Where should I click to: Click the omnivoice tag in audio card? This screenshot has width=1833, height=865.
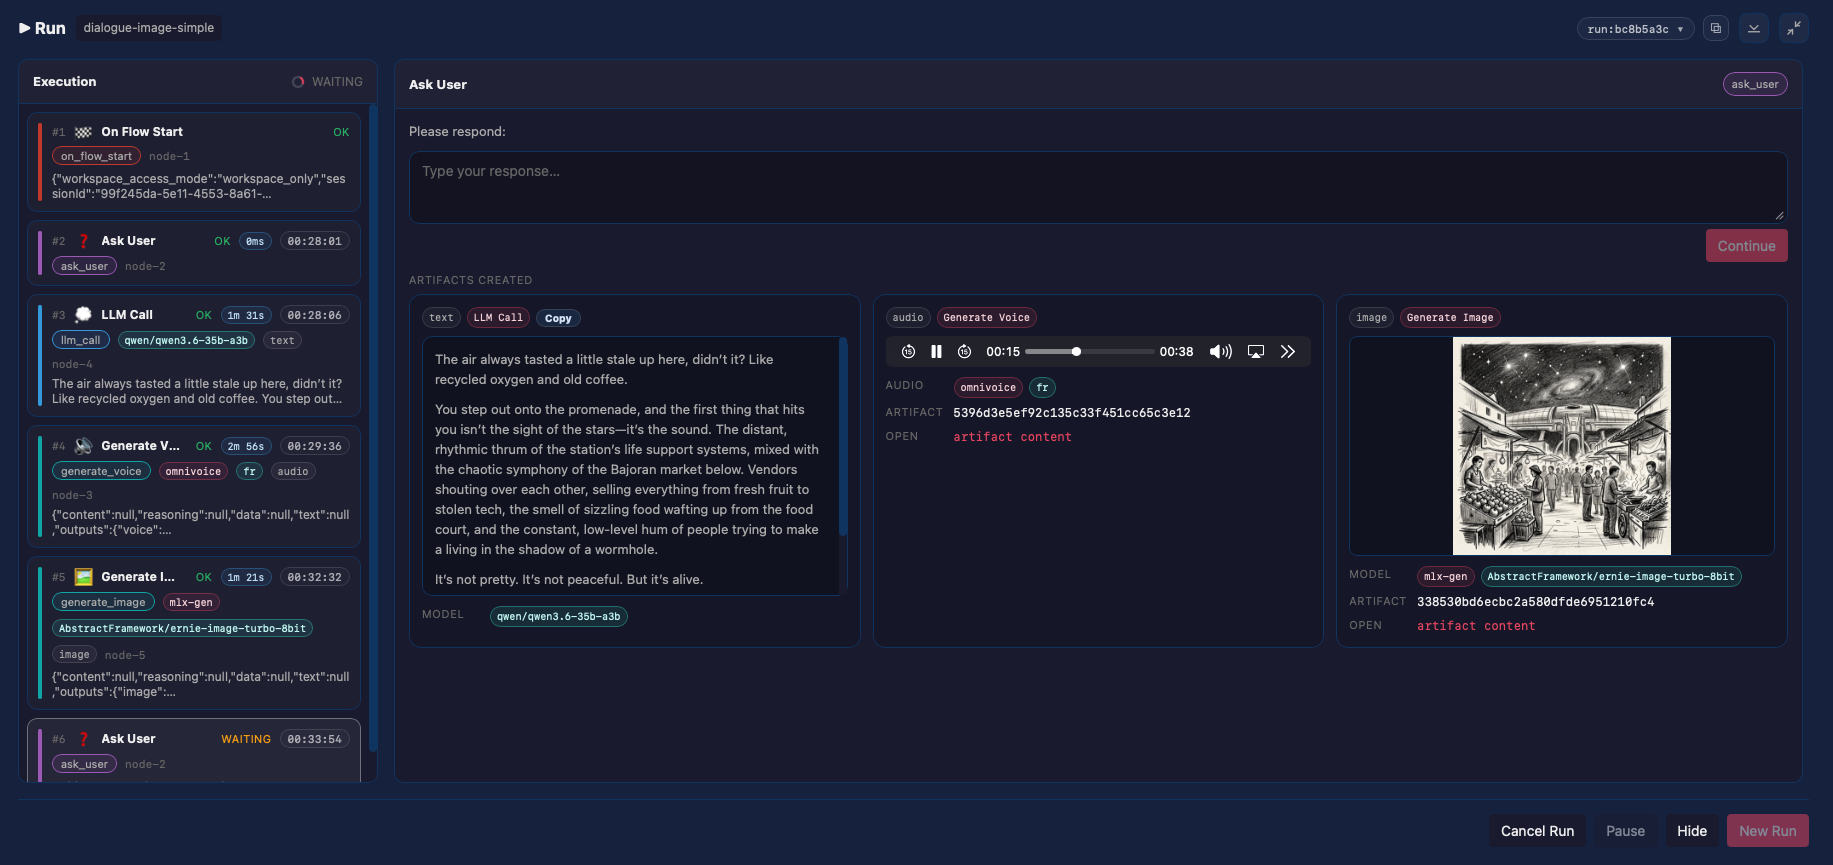[988, 388]
